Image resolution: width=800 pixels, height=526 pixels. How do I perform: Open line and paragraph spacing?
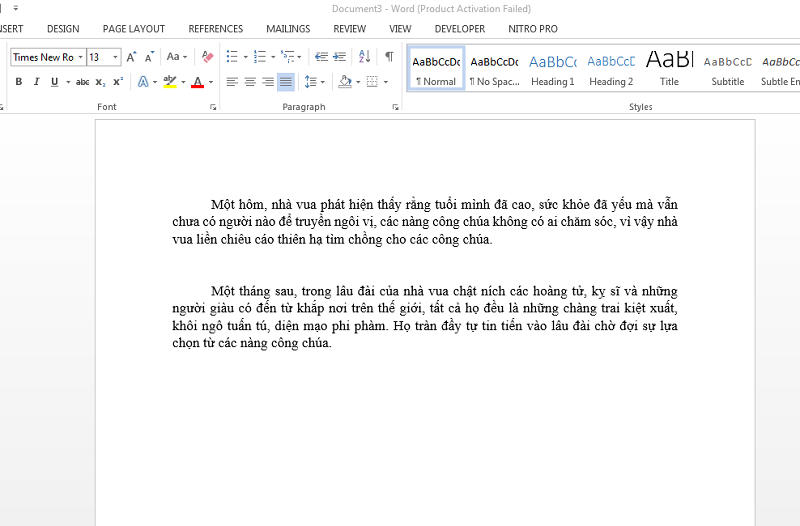tap(311, 82)
